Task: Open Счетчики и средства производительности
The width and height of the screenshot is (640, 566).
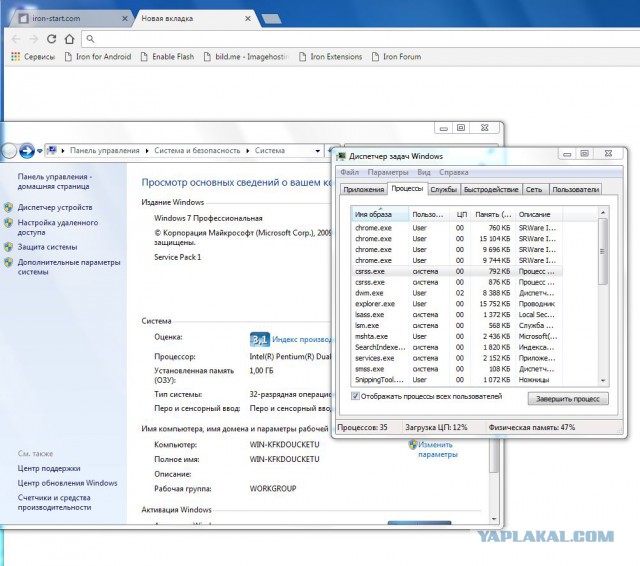Action: point(54,502)
